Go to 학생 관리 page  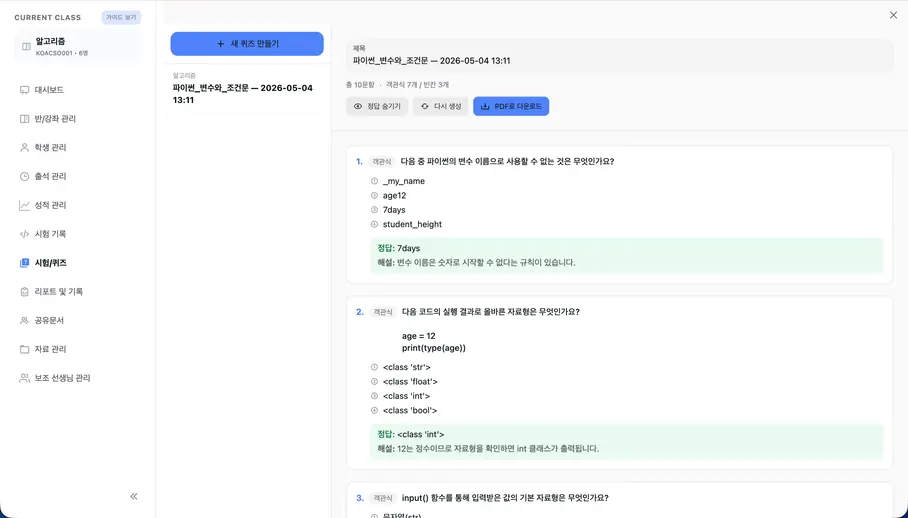[x=50, y=148]
